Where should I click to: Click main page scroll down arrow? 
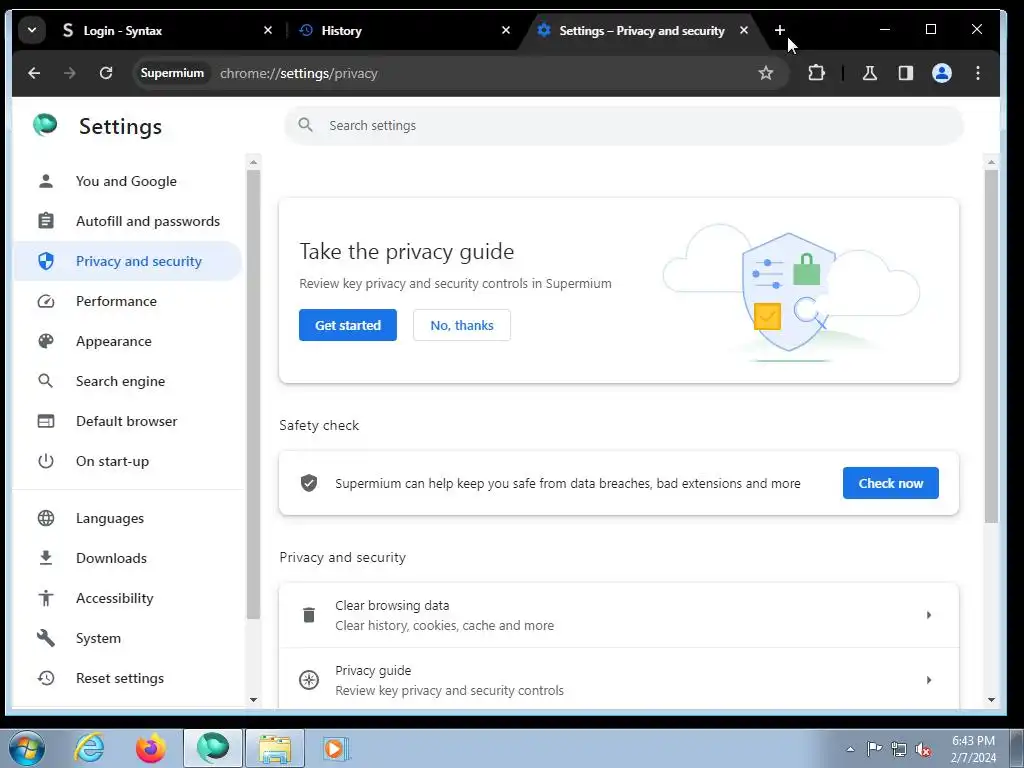(x=991, y=699)
